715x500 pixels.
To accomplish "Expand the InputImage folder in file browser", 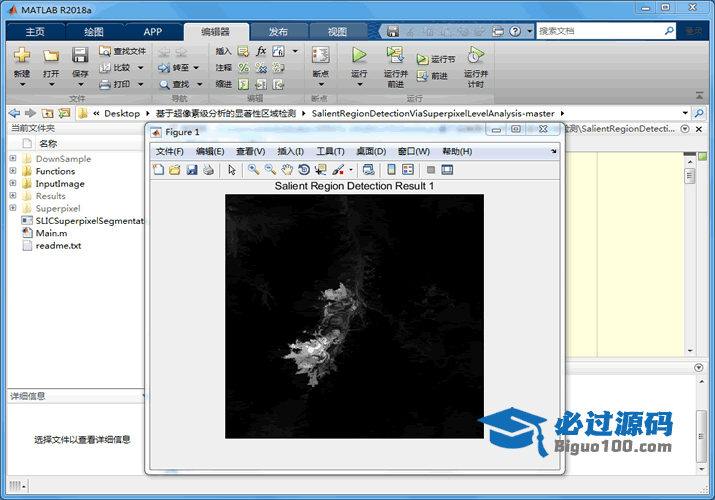I will (13, 184).
